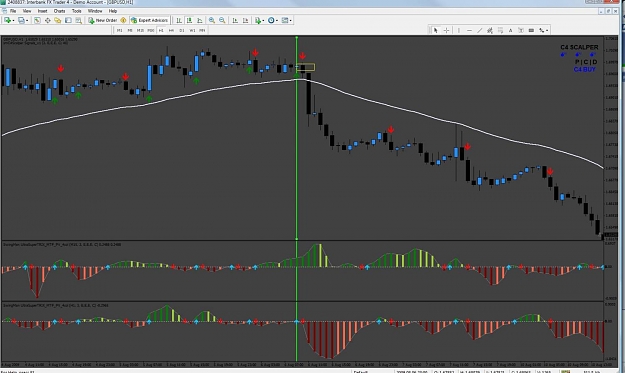This screenshot has width=625, height=373.
Task: Expand the Indicators dropdown arrow
Action: 263,20
